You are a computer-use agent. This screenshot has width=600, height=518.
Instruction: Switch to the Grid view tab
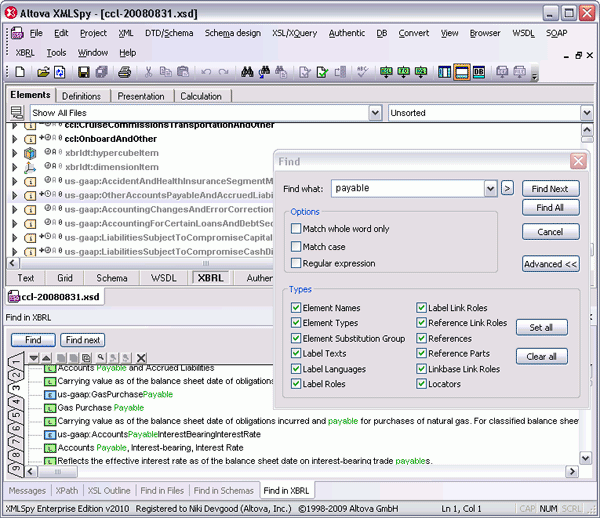[x=65, y=278]
